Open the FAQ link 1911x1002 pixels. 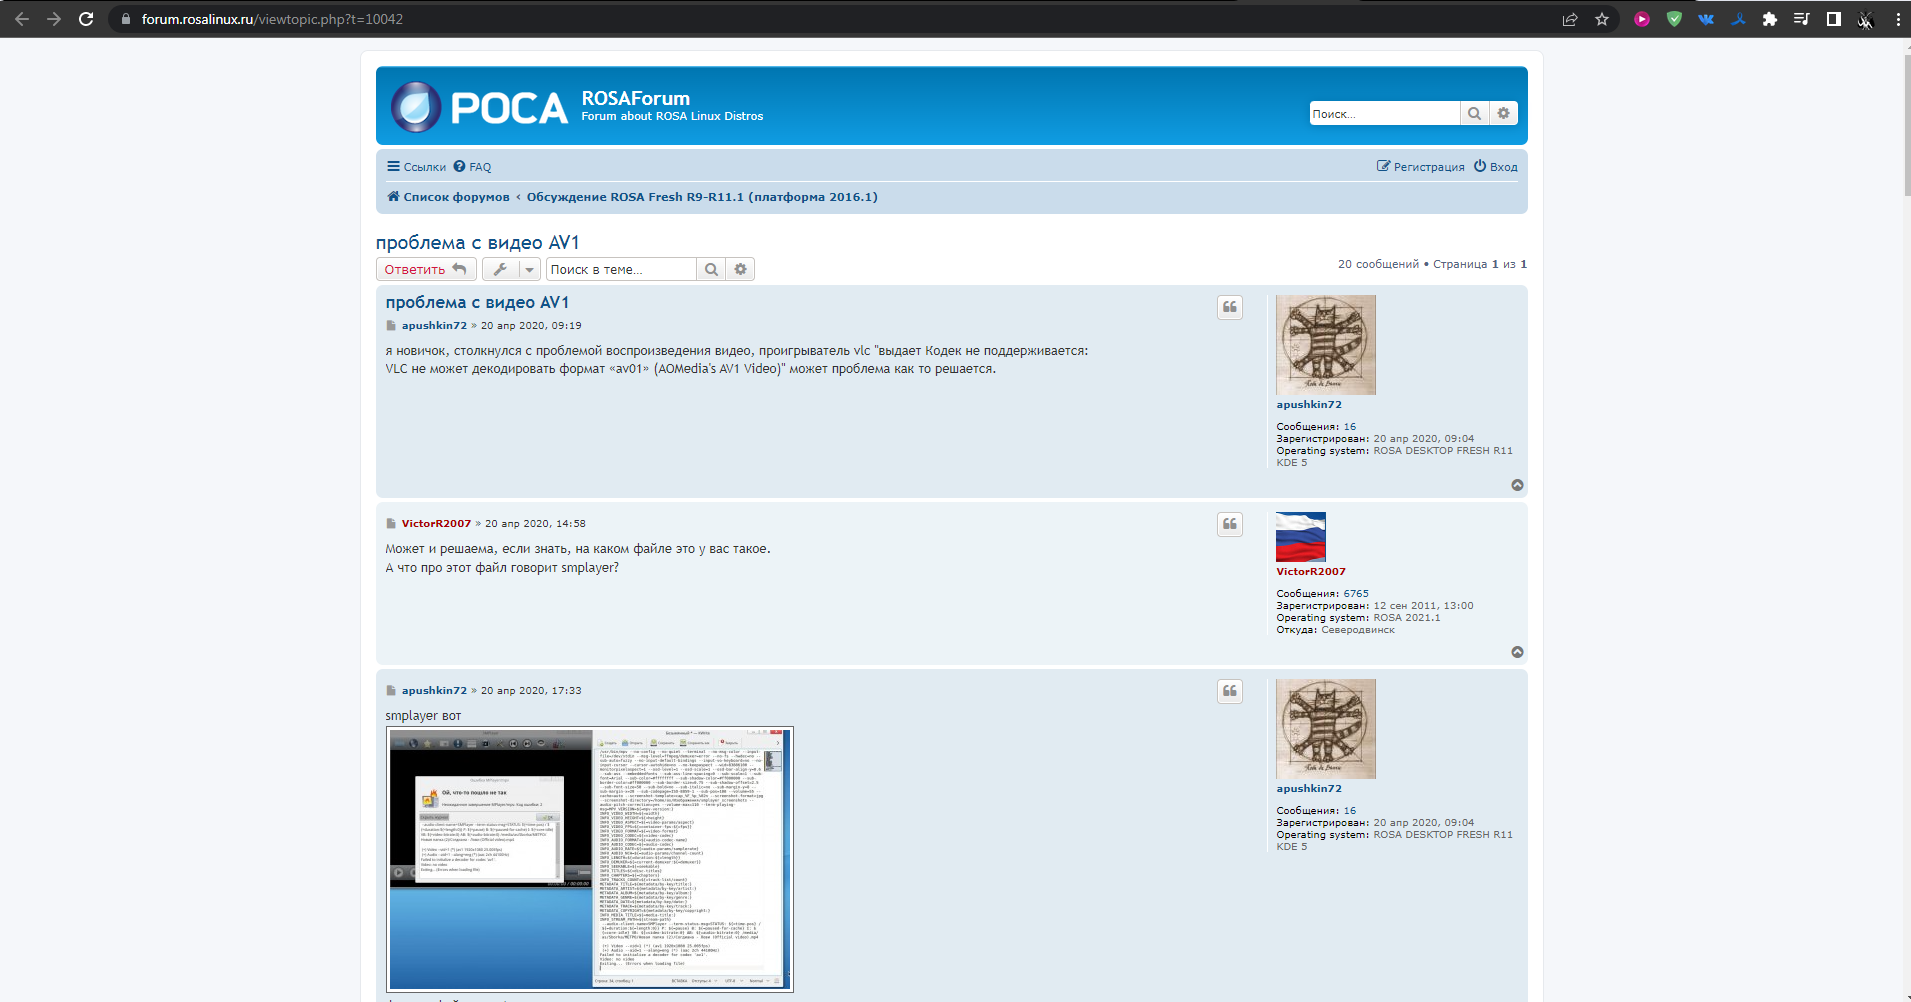pos(472,167)
